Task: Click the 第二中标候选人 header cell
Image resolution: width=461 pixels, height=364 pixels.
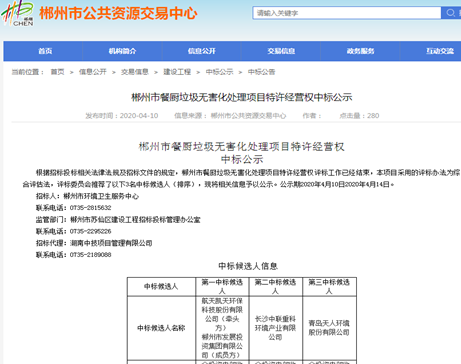Action: click(x=276, y=287)
